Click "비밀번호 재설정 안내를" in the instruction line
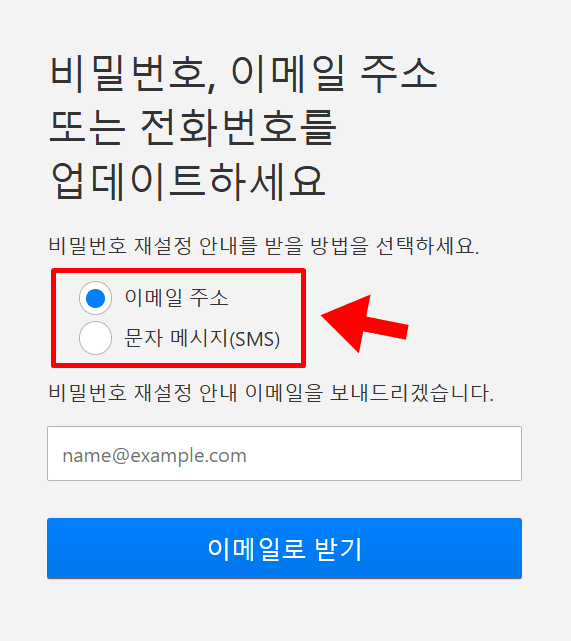The height and width of the screenshot is (641, 571). point(153,246)
